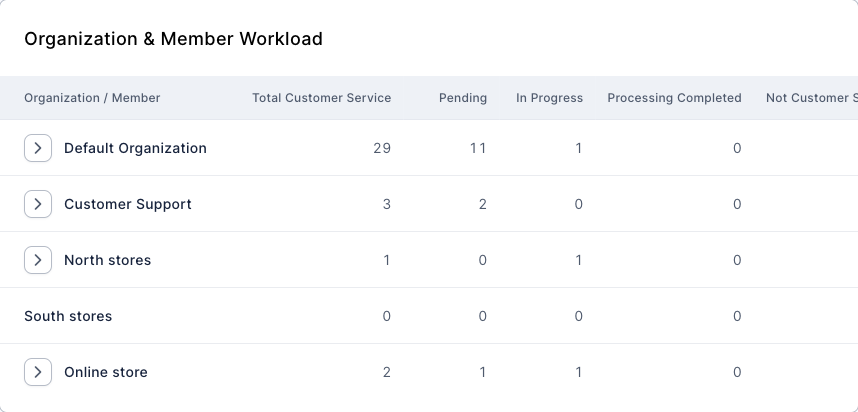Expand the North stores row
Viewport: 858px width, 412px height.
[38, 260]
